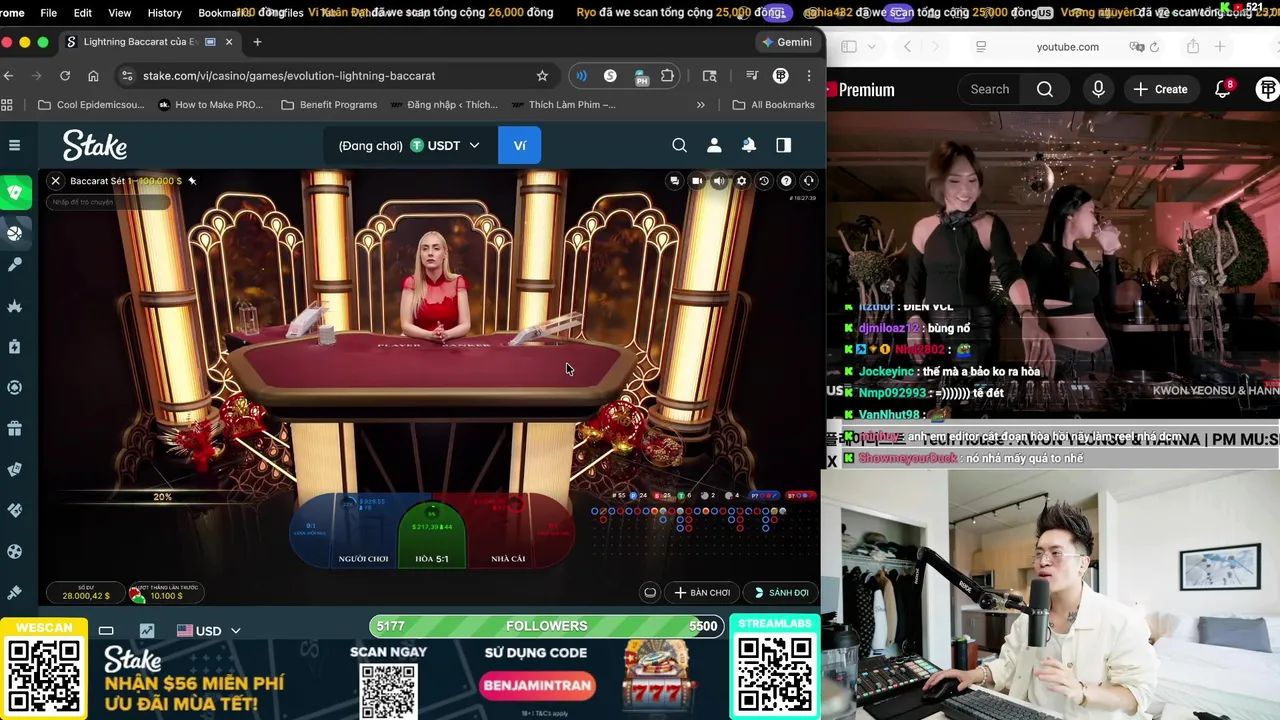Click youtube.com address in Safari window
The height and width of the screenshot is (720, 1280).
[1067, 47]
